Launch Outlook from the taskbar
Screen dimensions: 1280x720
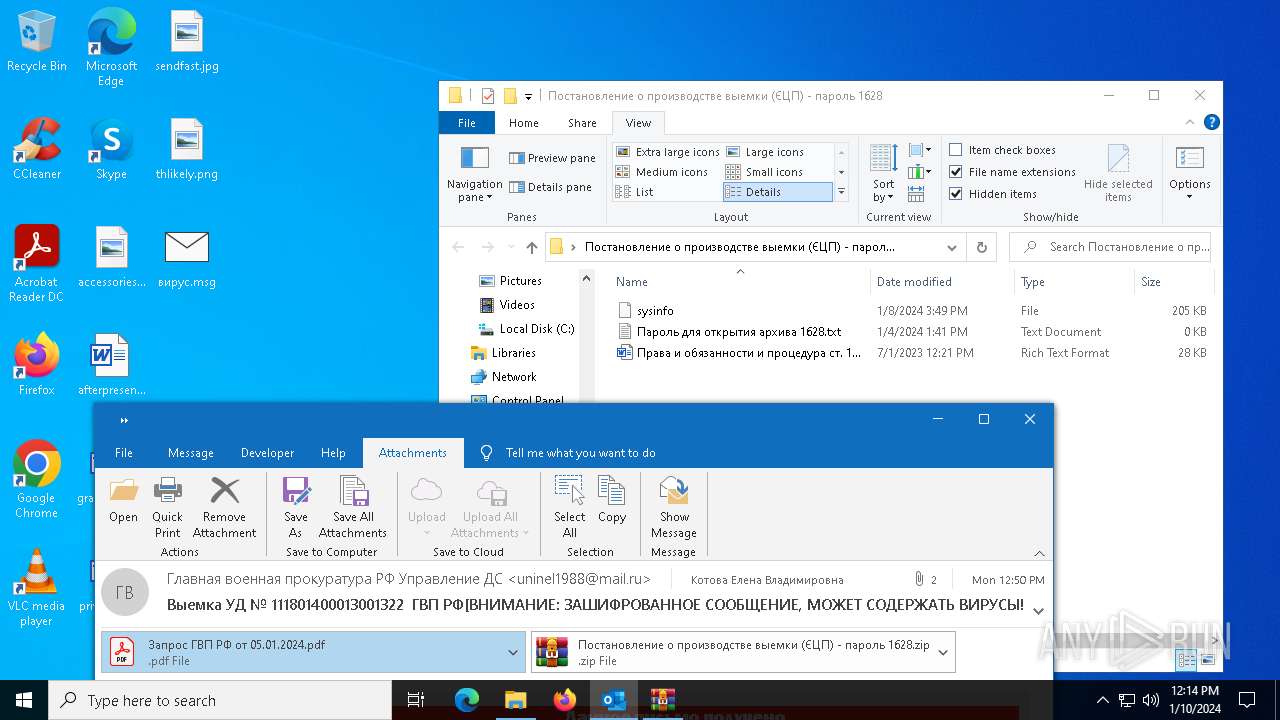(613, 700)
